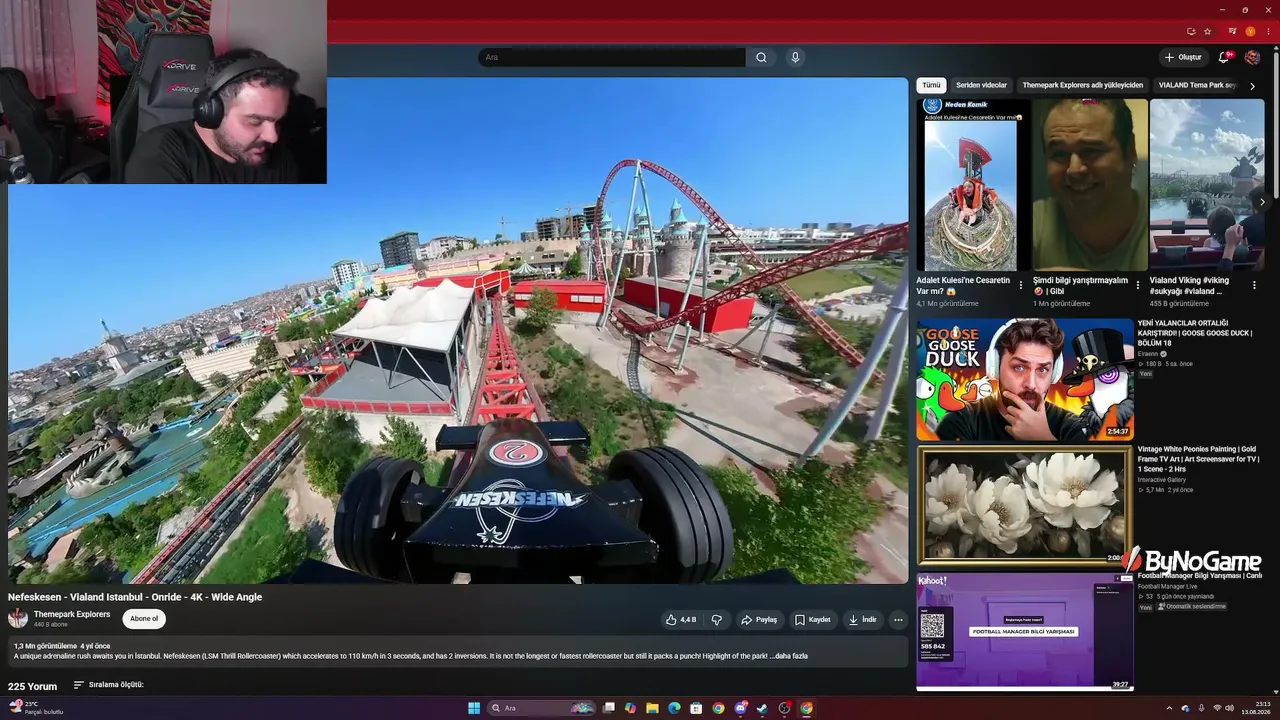The height and width of the screenshot is (720, 1280).
Task: Launch Microsoft Edge from the taskbar
Action: (x=674, y=708)
